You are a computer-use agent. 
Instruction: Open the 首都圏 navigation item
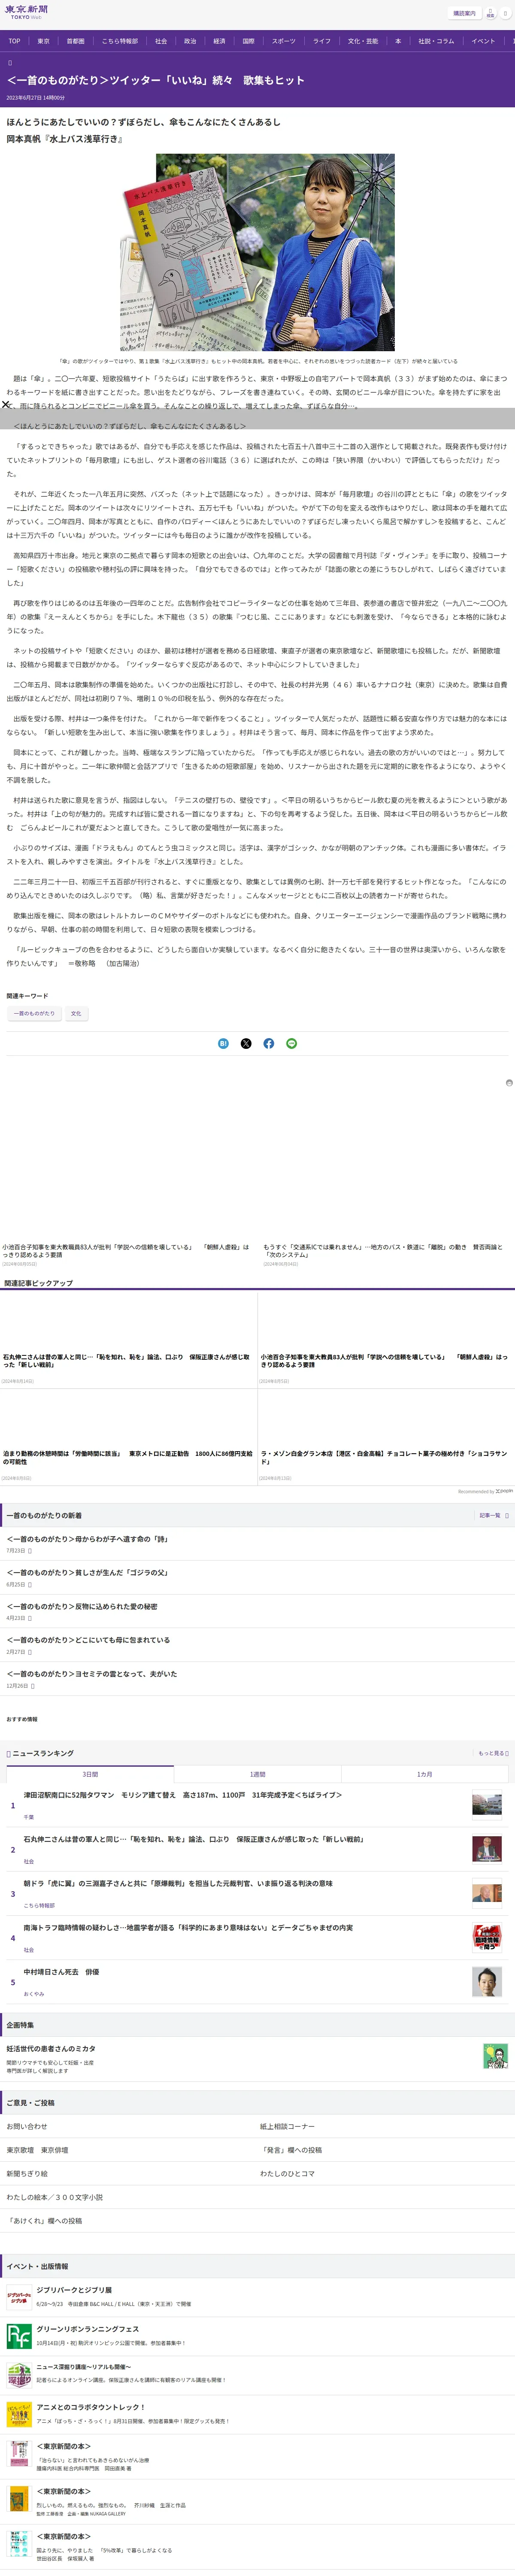pos(76,41)
